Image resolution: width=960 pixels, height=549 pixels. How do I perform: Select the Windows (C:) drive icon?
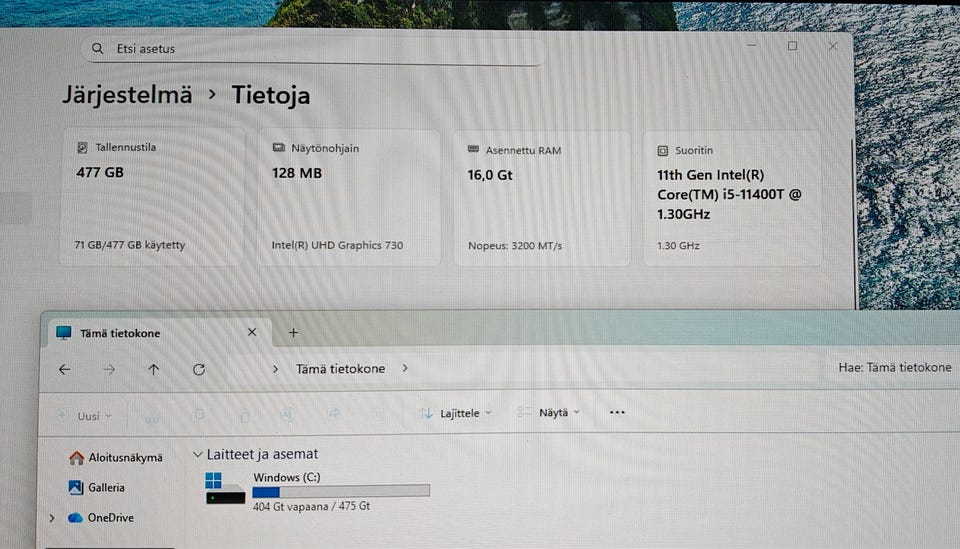(224, 488)
